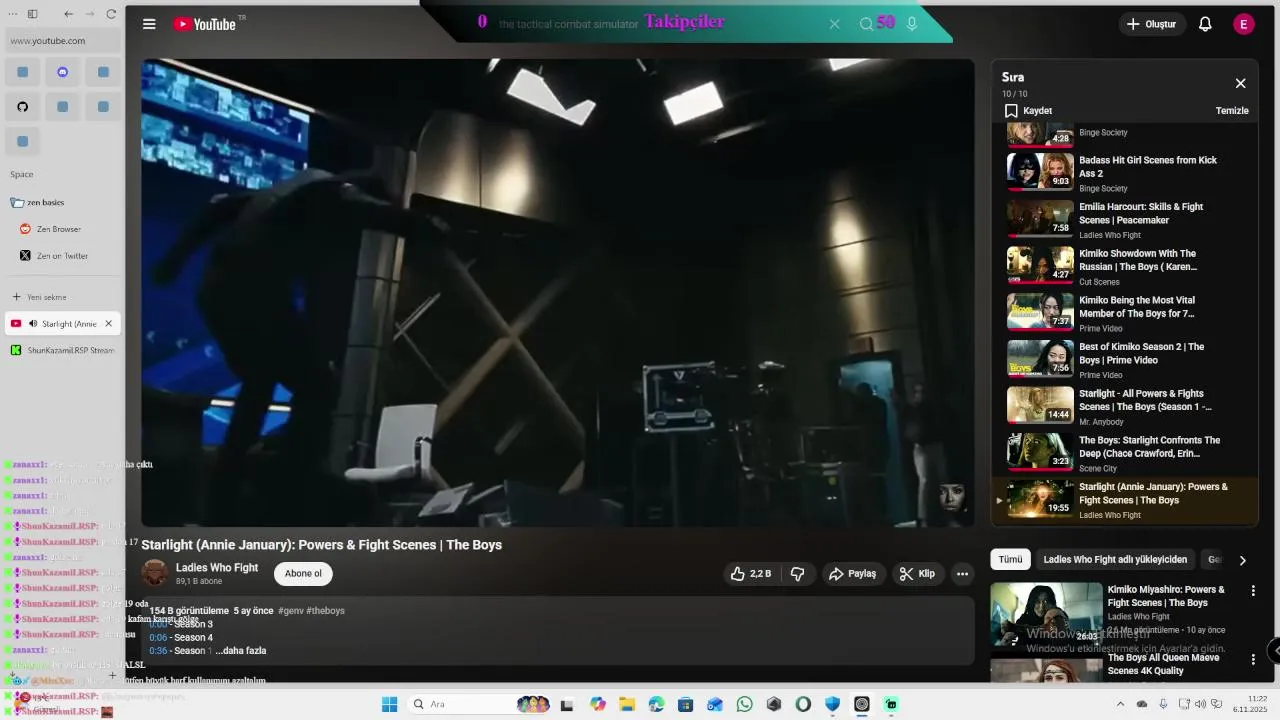The width and height of the screenshot is (1280, 720).
Task: Save queue with Kaydet bookmark button
Action: coord(1028,111)
